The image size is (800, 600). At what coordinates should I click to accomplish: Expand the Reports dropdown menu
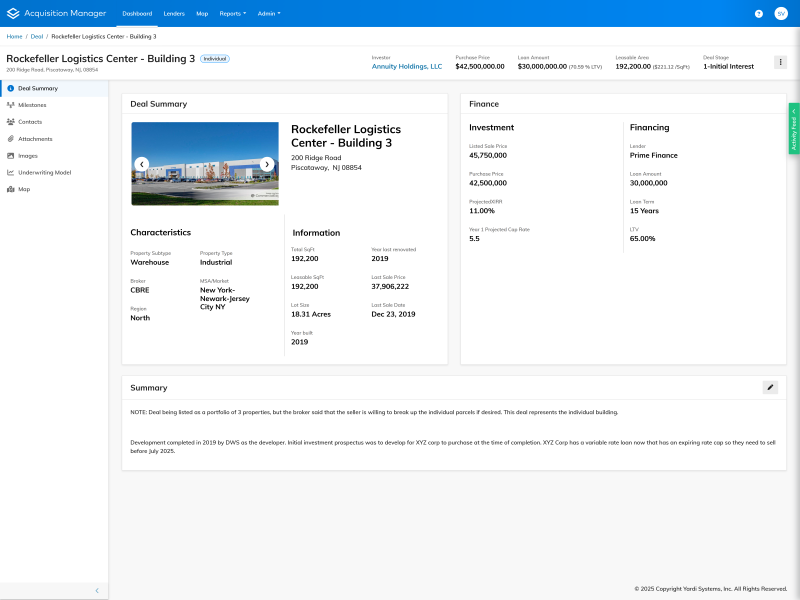[x=232, y=14]
